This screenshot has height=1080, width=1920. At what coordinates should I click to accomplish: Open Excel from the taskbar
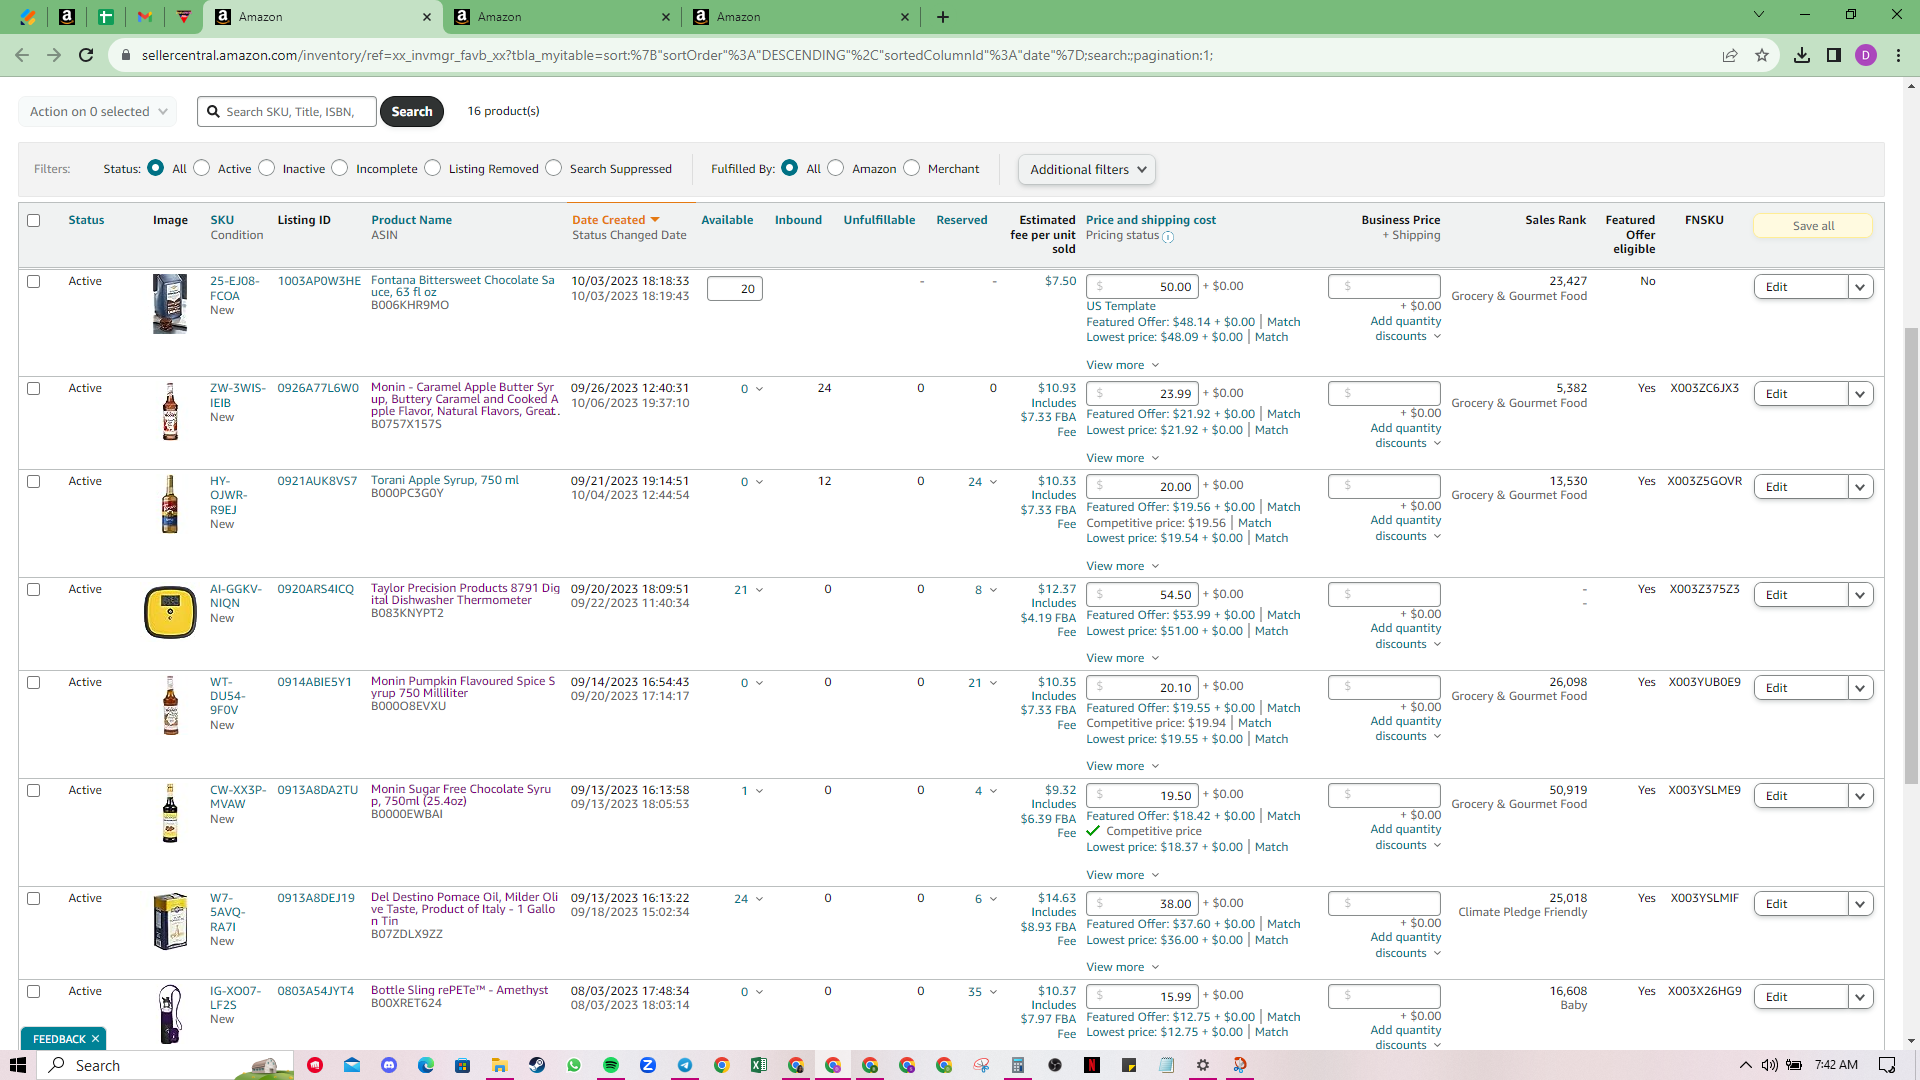759,1065
